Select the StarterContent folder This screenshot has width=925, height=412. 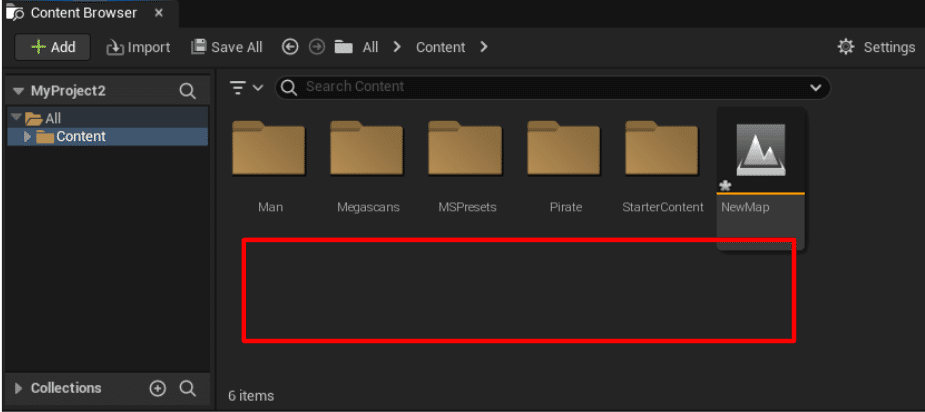pyautogui.click(x=663, y=166)
